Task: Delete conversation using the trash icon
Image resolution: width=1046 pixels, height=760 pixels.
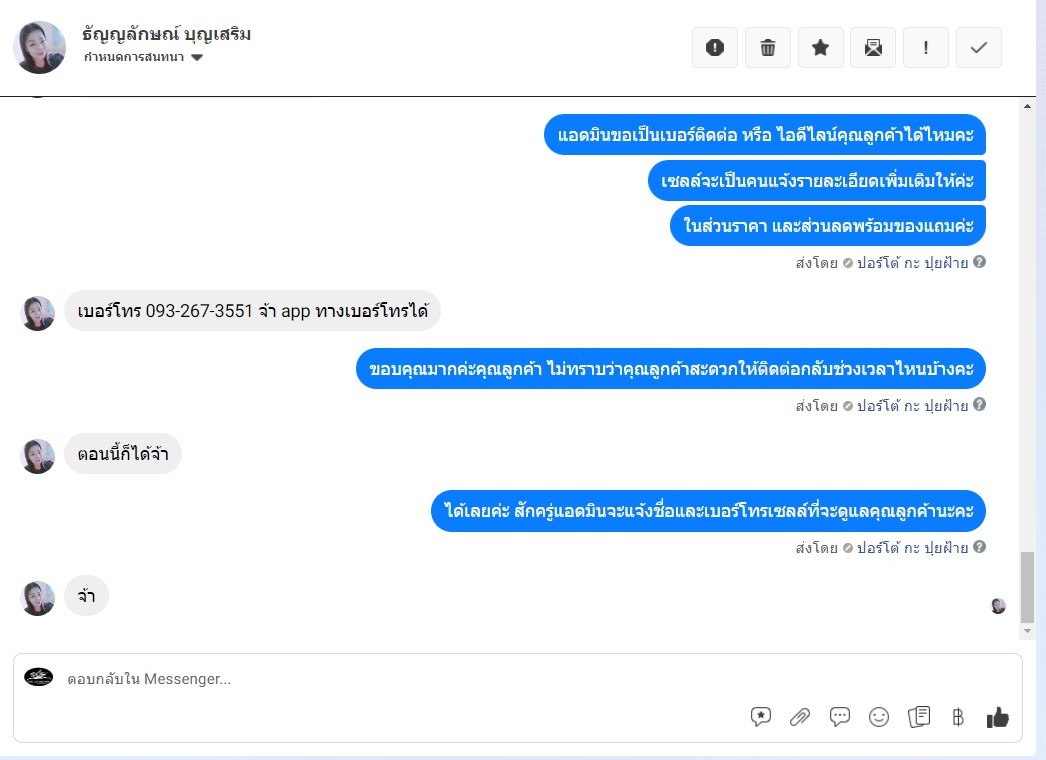Action: [x=768, y=47]
